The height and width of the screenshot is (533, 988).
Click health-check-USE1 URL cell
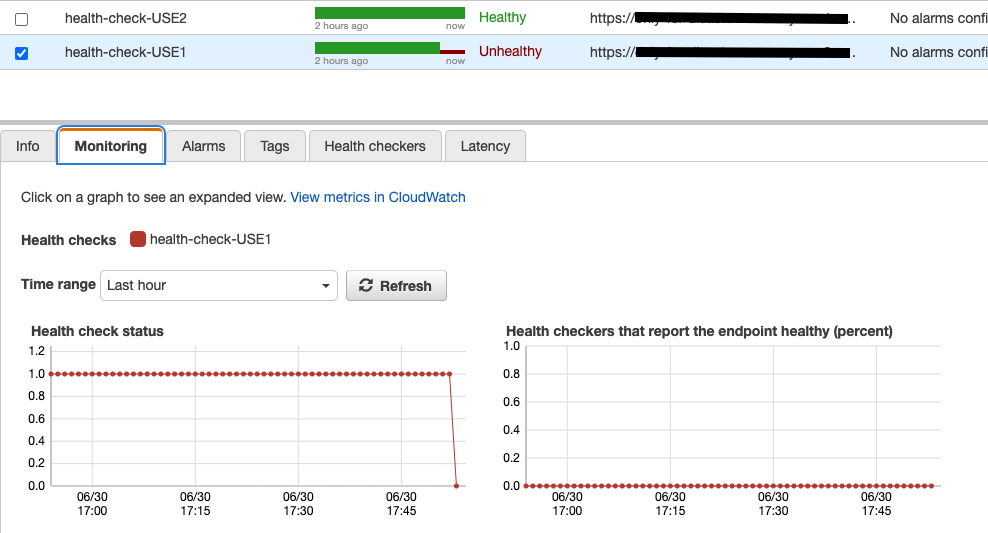[x=723, y=52]
